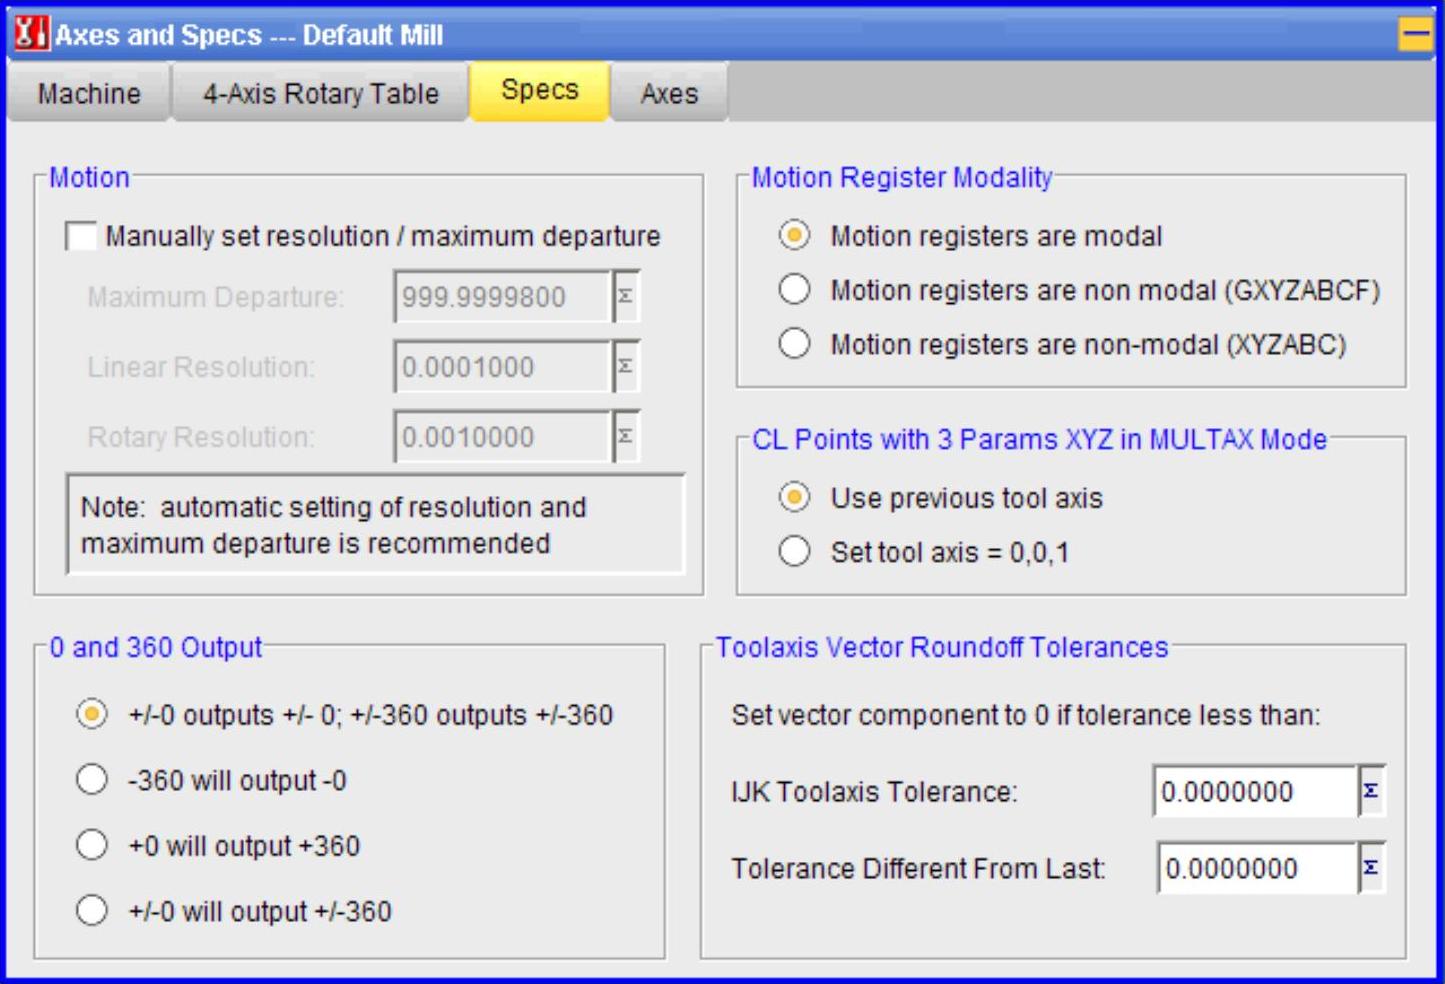Screen dimensions: 1445x984
Task: Select the +/-0 outputs +/-0 radio button
Action: pyautogui.click(x=92, y=715)
